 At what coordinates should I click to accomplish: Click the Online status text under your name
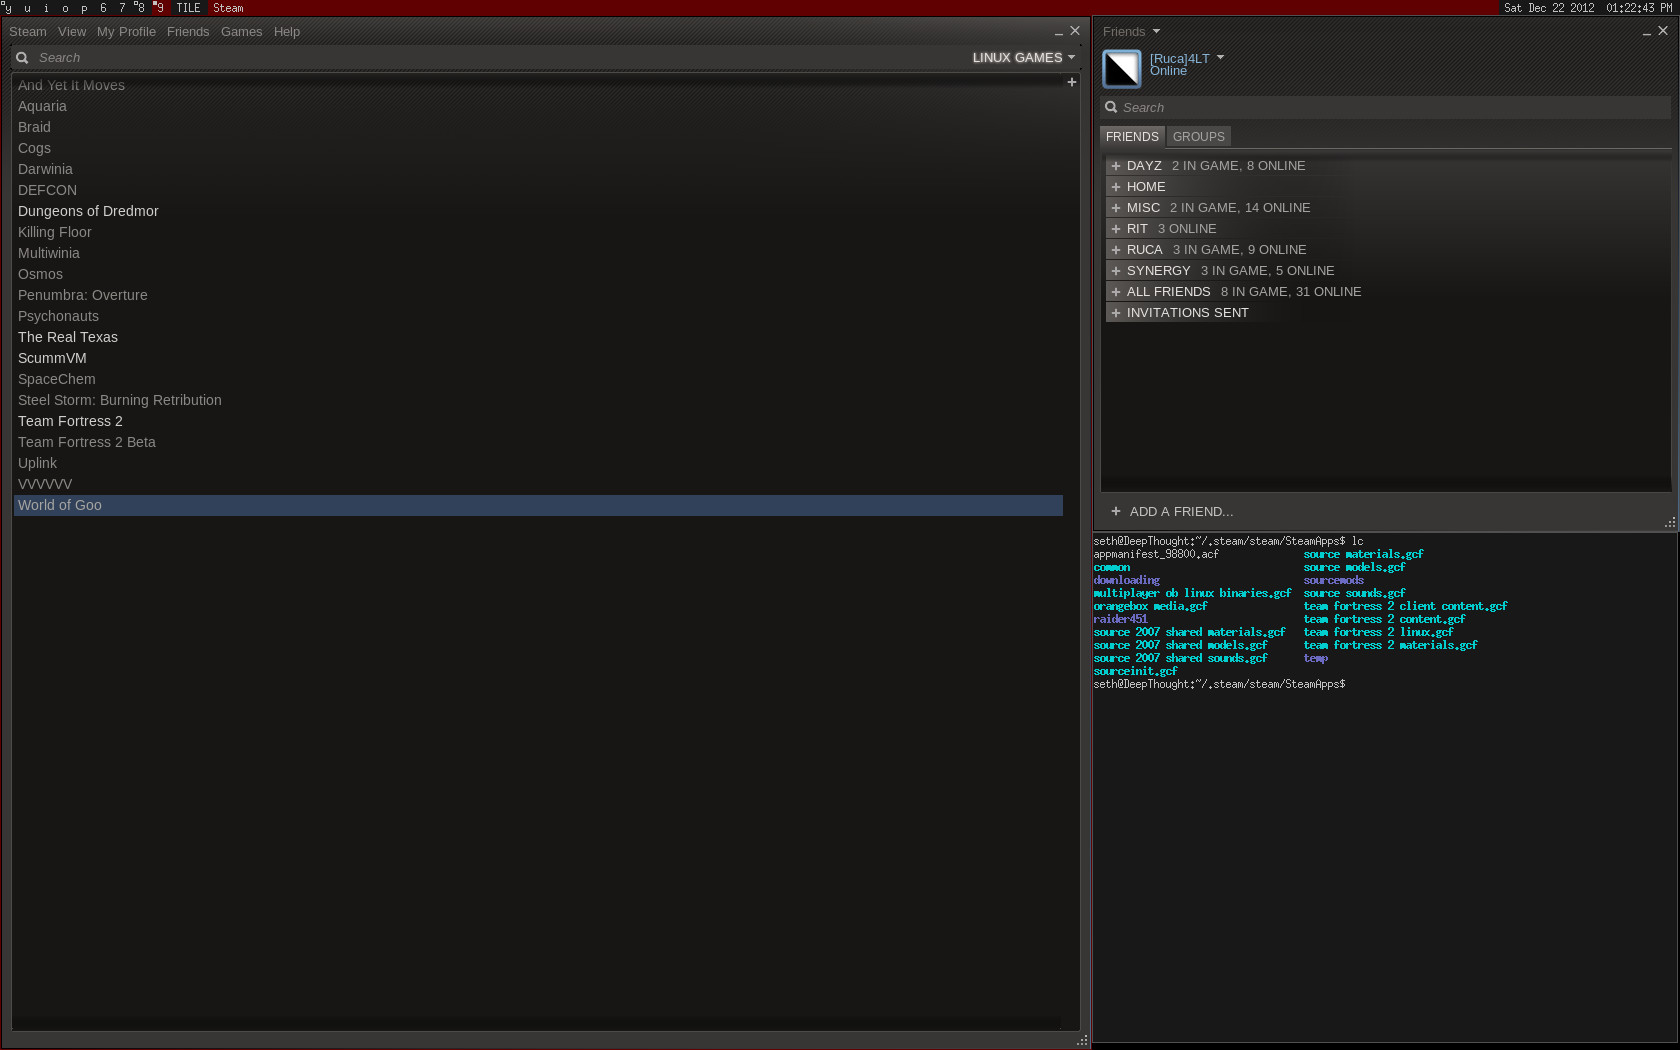click(x=1167, y=70)
